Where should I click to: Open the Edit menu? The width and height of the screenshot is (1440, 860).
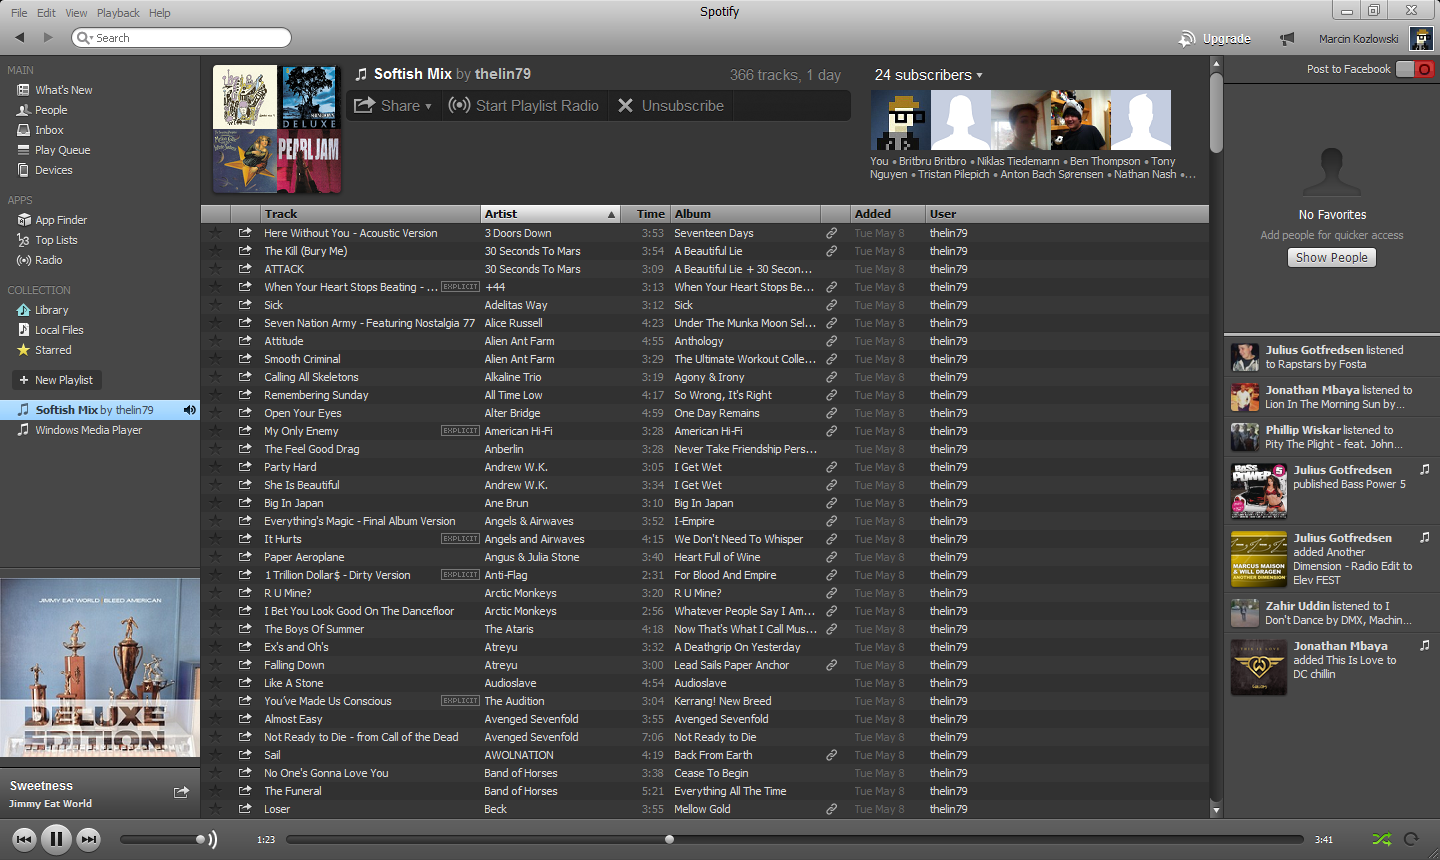coord(46,13)
